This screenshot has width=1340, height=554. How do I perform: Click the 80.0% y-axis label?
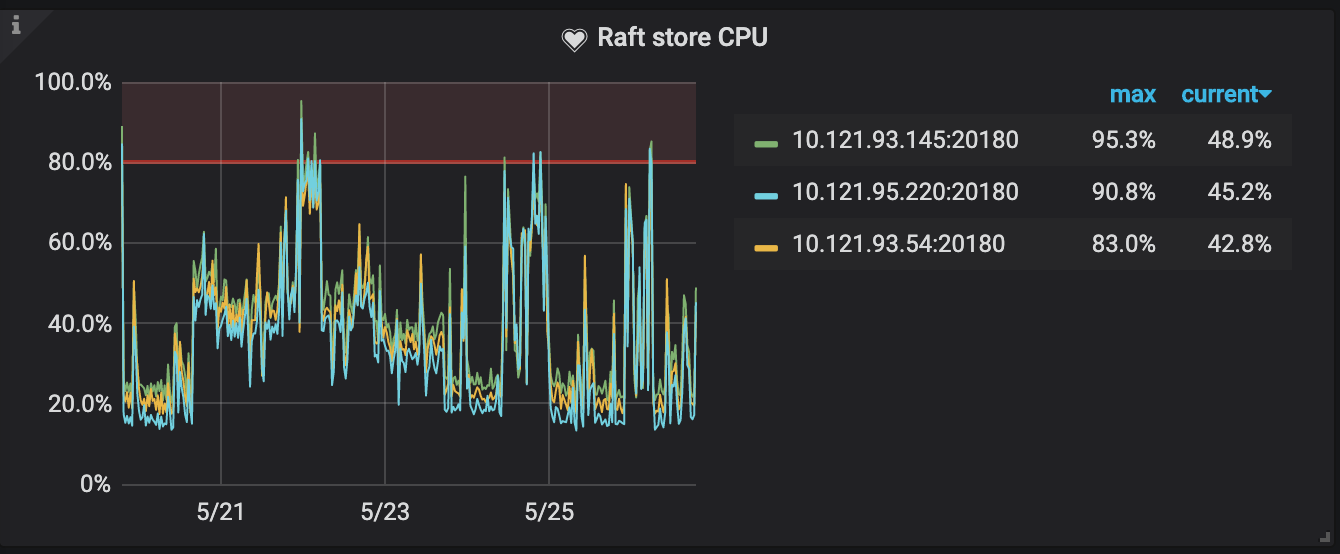79,162
